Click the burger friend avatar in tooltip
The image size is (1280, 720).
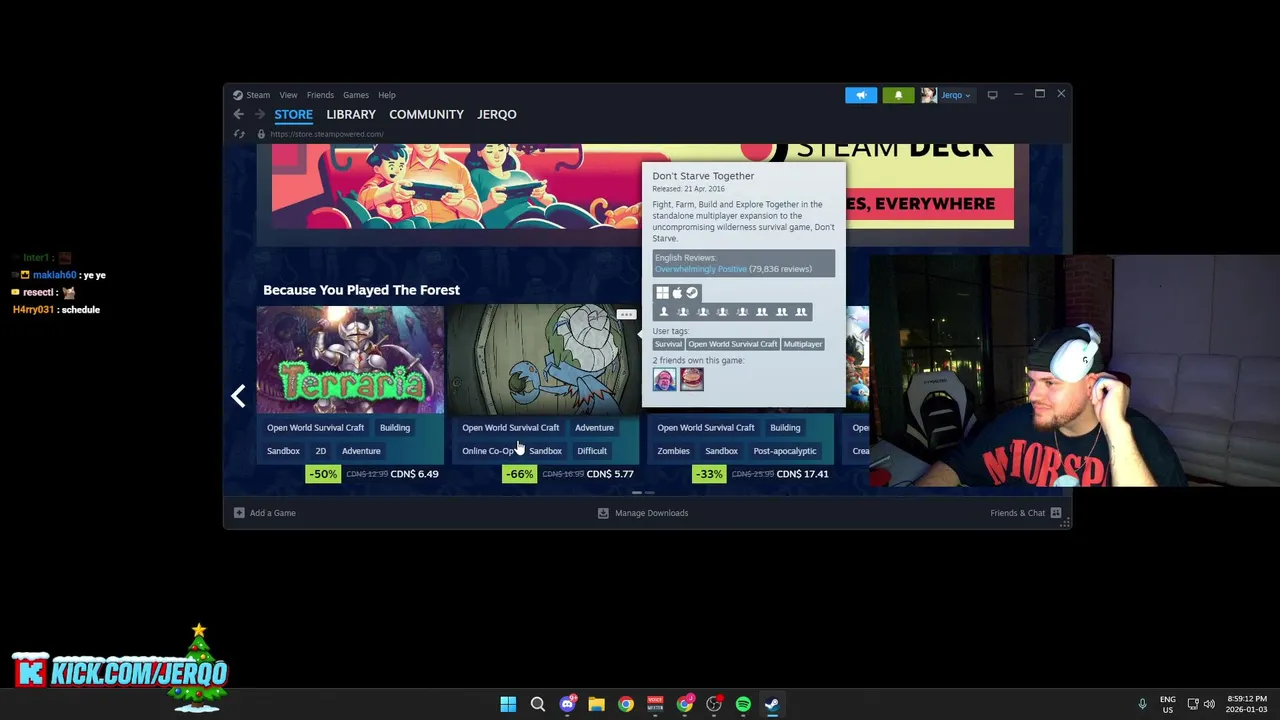692,379
